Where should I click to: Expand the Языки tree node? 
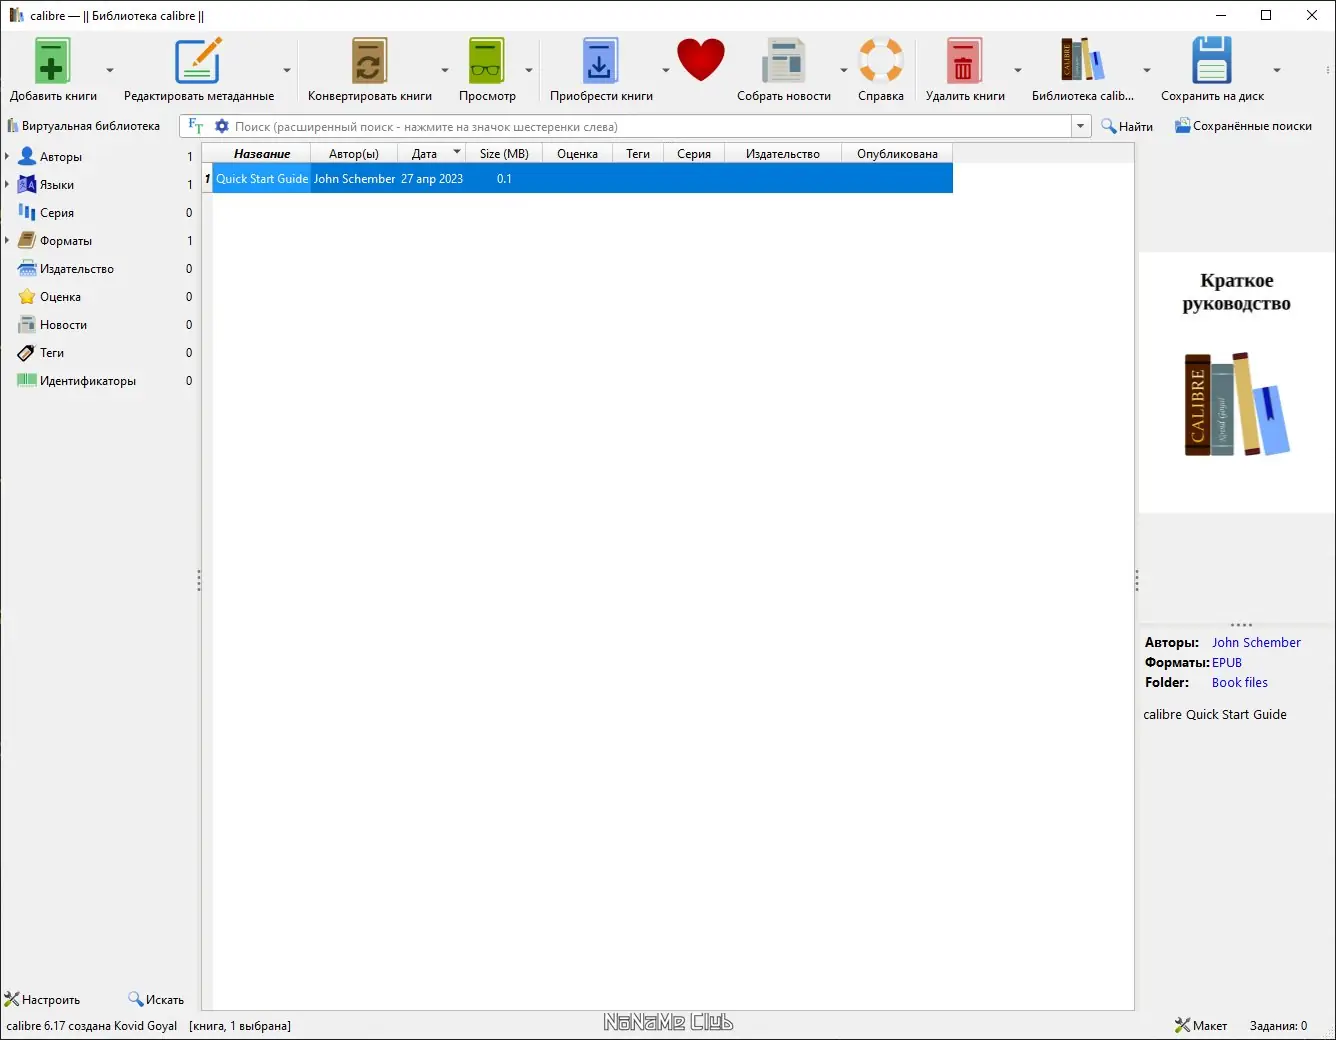pos(7,184)
